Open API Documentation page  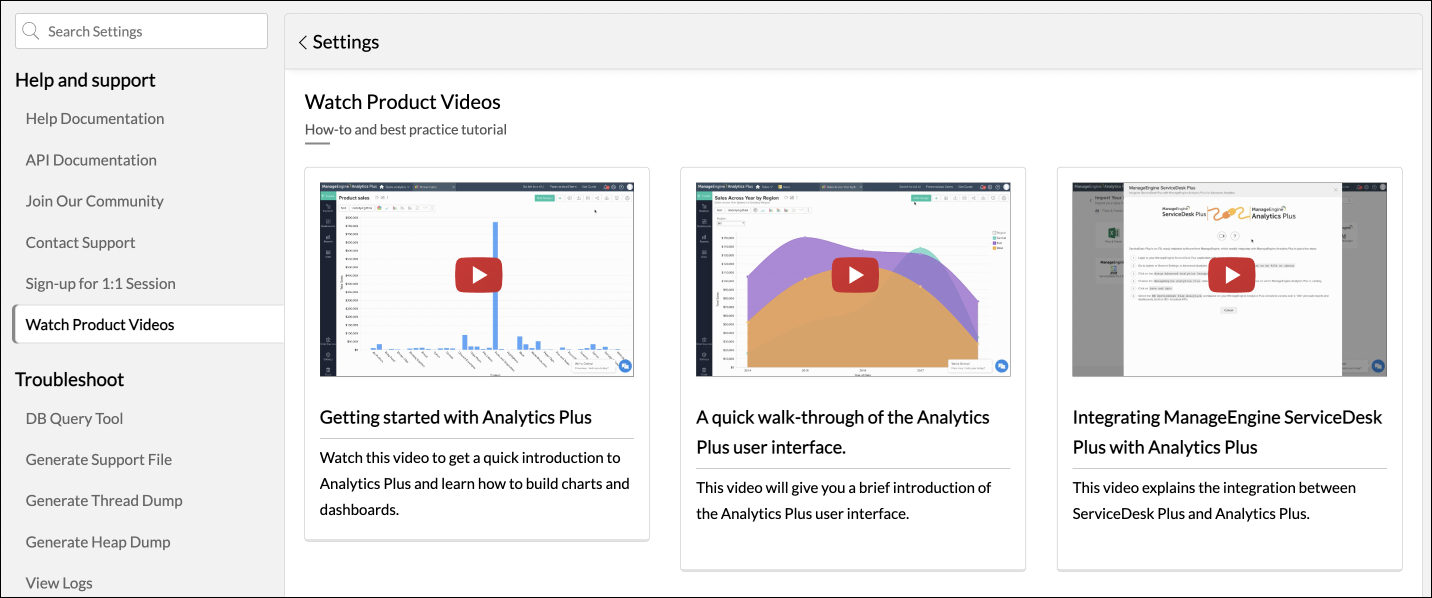[91, 160]
